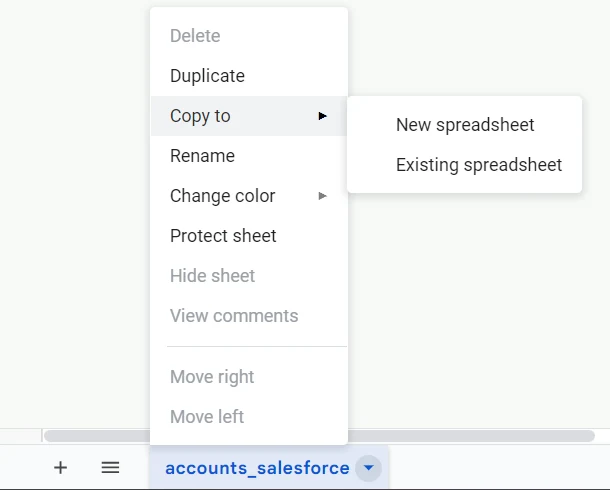
Task: Open the Copy to submenu
Action: click(249, 116)
